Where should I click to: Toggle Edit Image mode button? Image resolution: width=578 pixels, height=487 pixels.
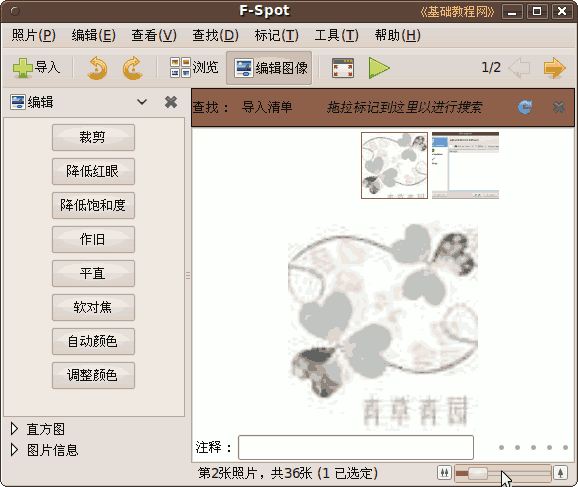[x=269, y=68]
